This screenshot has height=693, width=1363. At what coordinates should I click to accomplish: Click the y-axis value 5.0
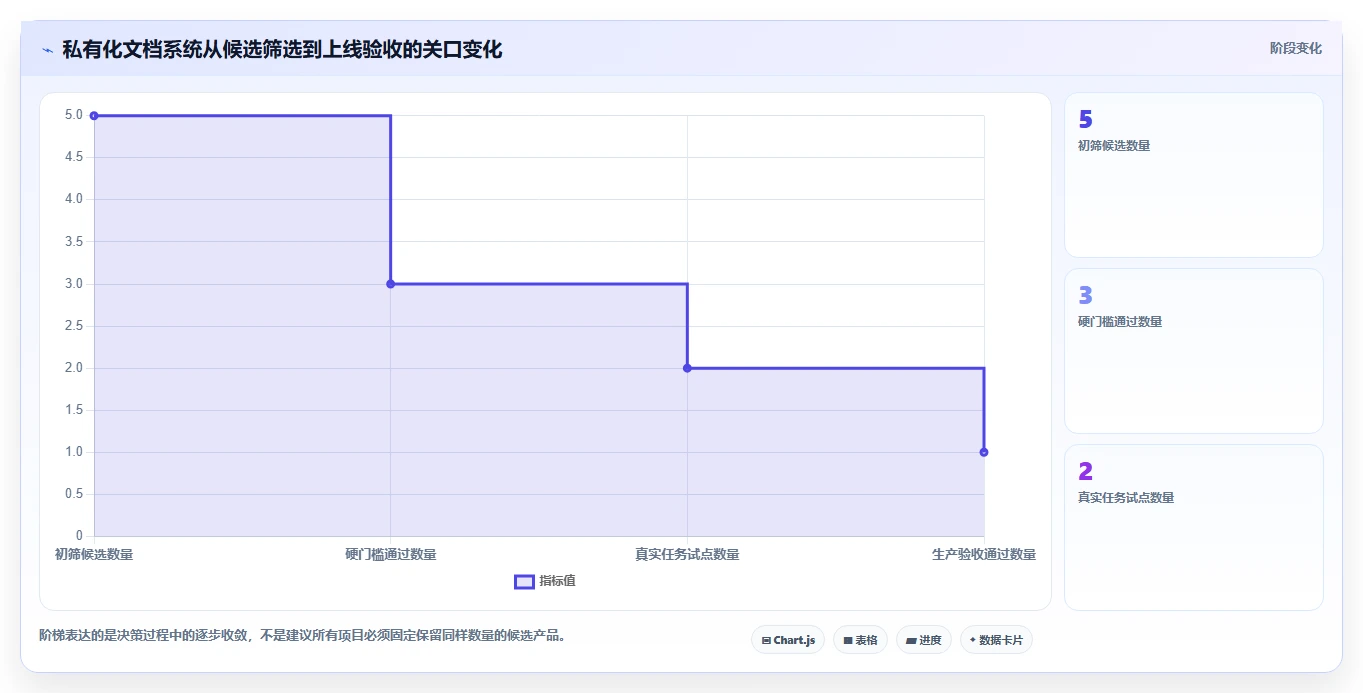pos(74,115)
